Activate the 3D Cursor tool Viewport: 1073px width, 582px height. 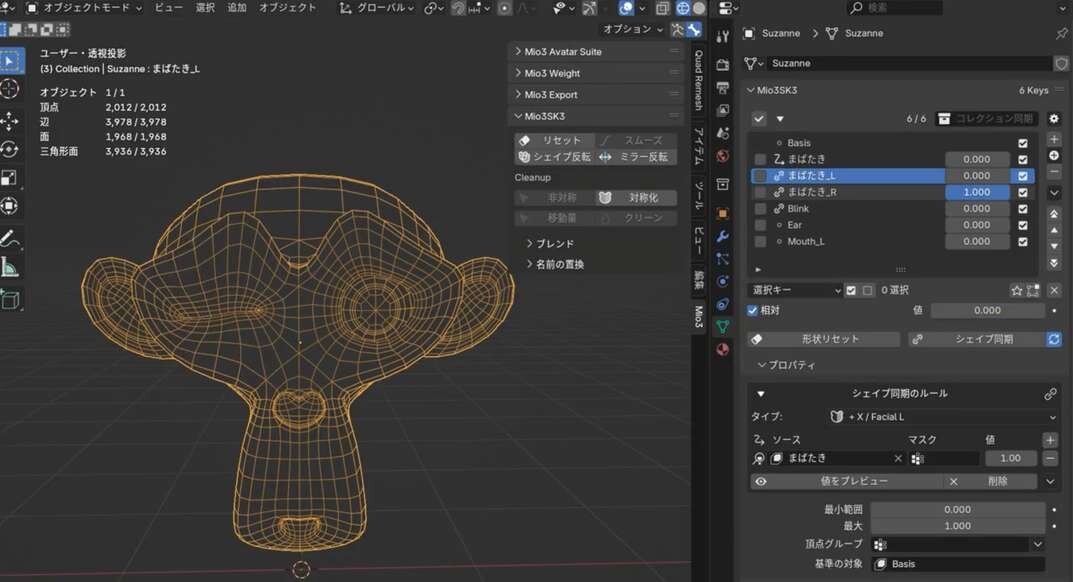point(10,89)
